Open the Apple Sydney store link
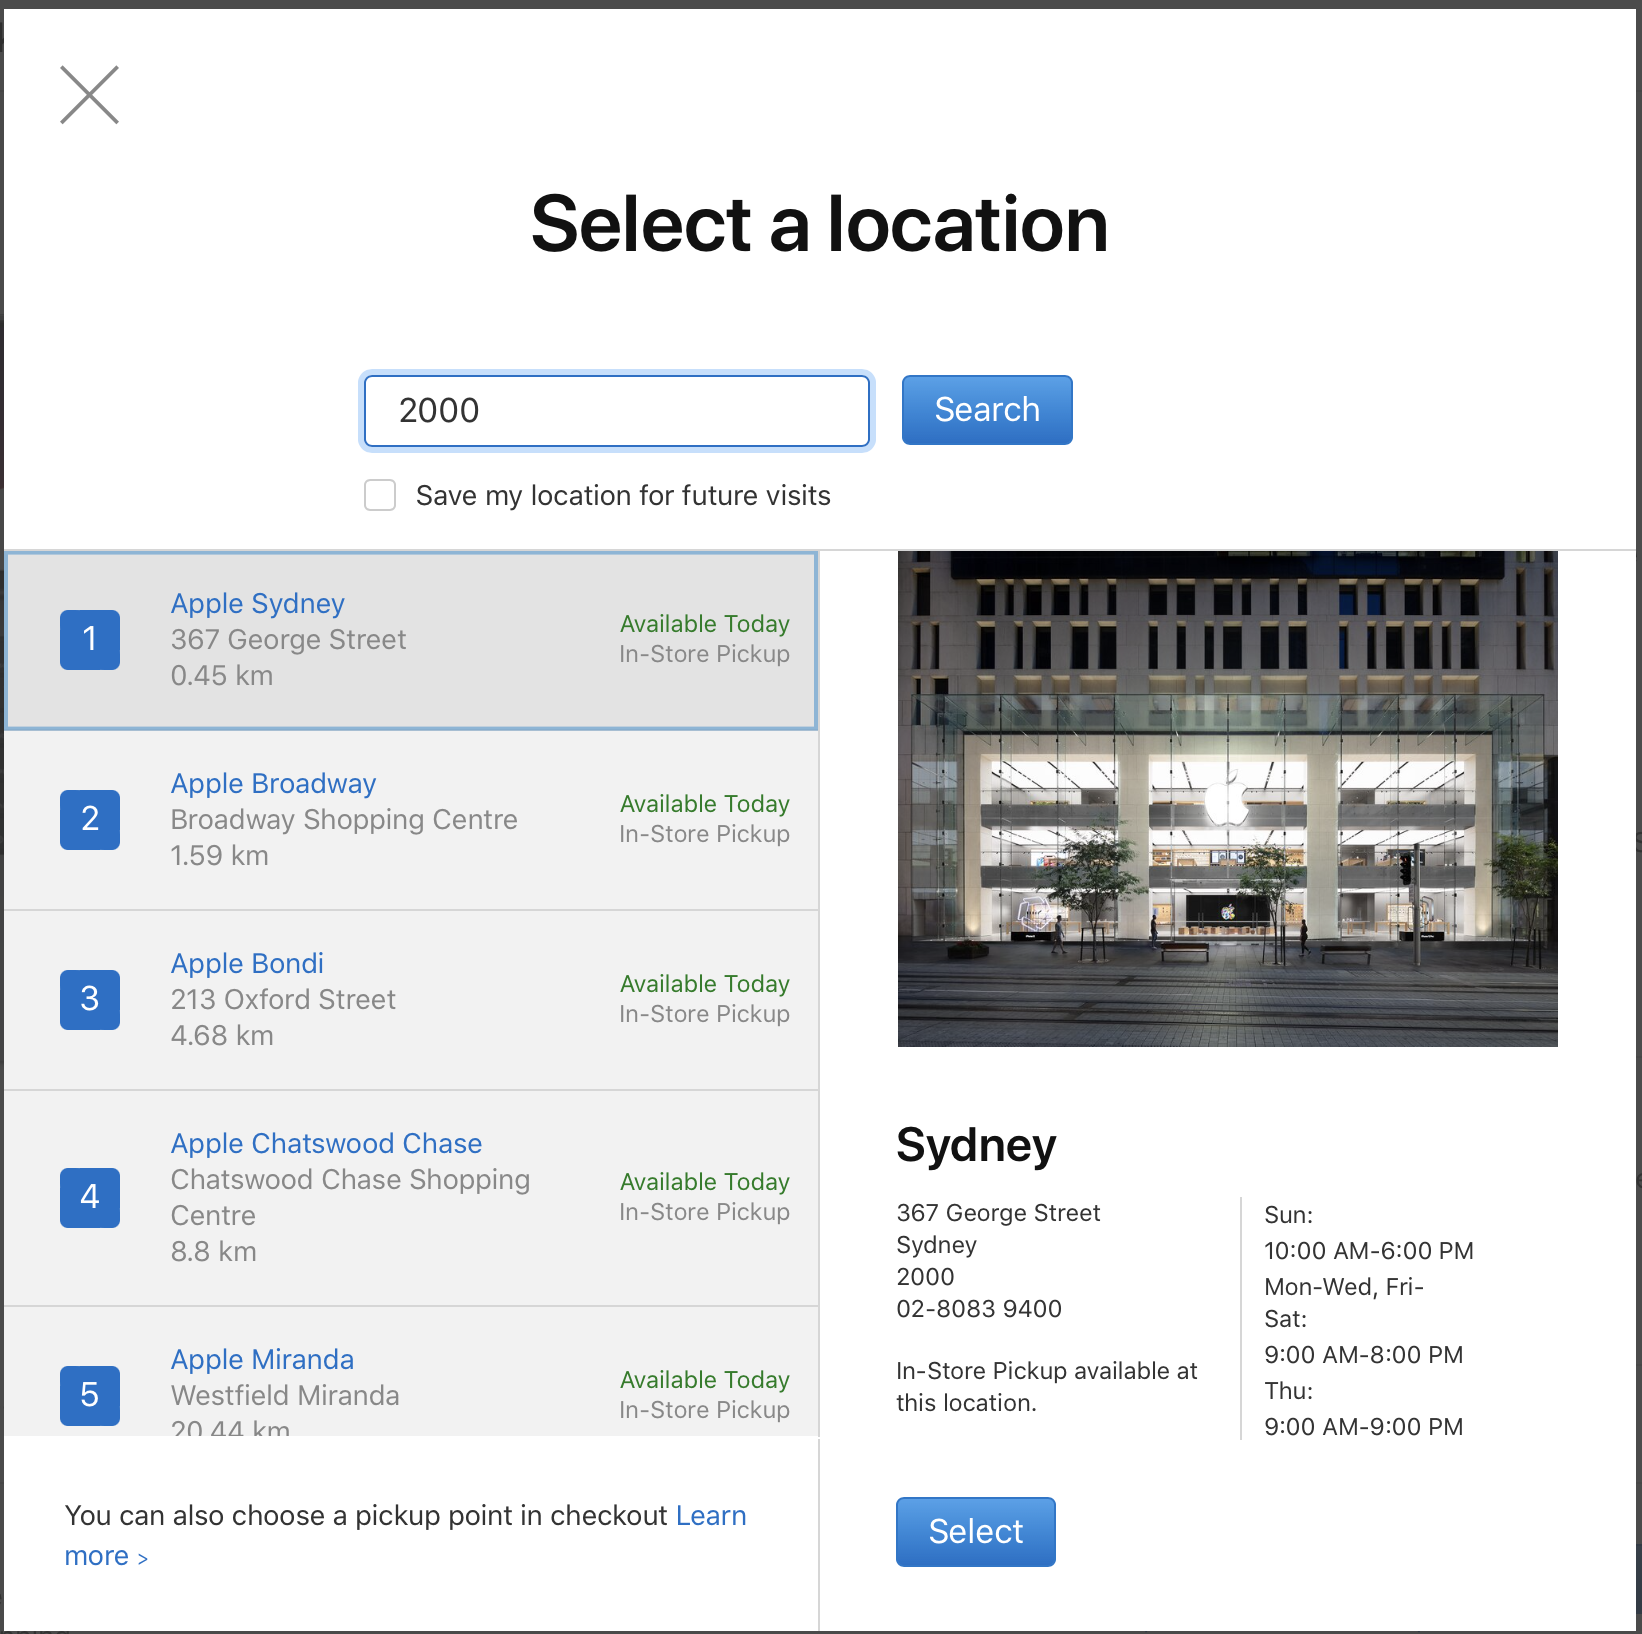1642x1634 pixels. [258, 604]
